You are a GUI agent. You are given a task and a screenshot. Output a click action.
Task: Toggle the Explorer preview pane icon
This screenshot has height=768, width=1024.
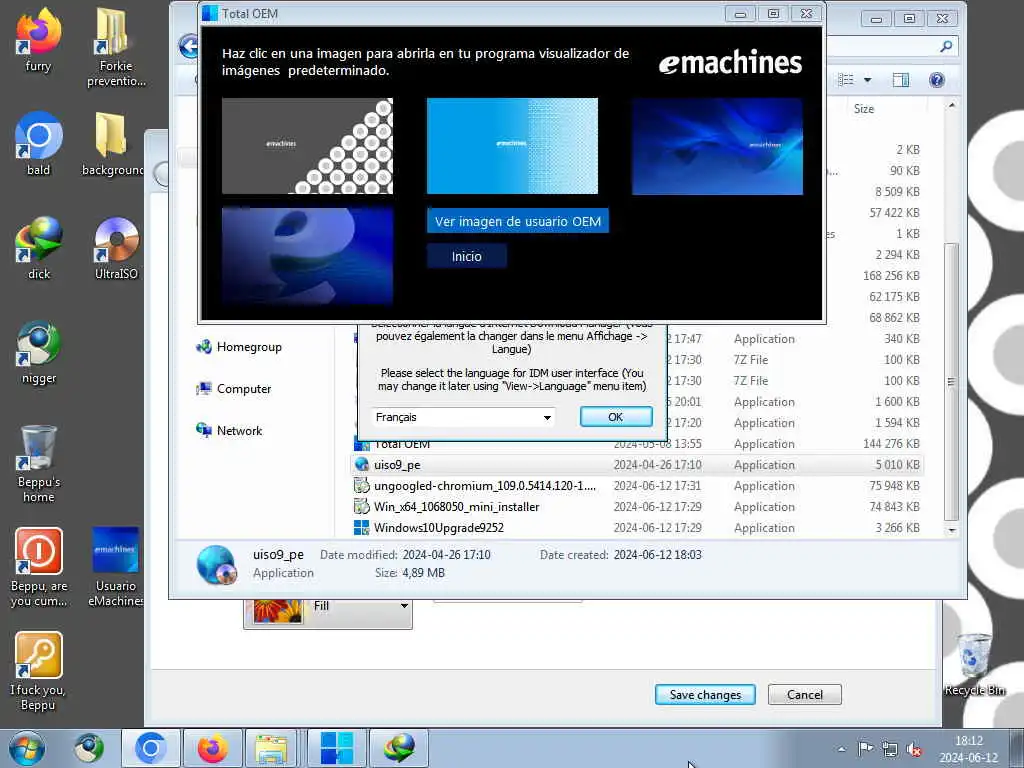pos(901,80)
